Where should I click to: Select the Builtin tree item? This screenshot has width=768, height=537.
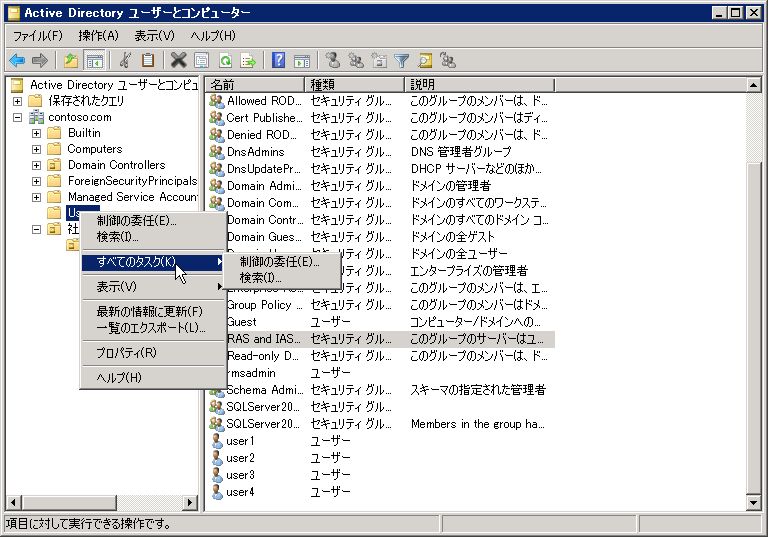[84, 133]
